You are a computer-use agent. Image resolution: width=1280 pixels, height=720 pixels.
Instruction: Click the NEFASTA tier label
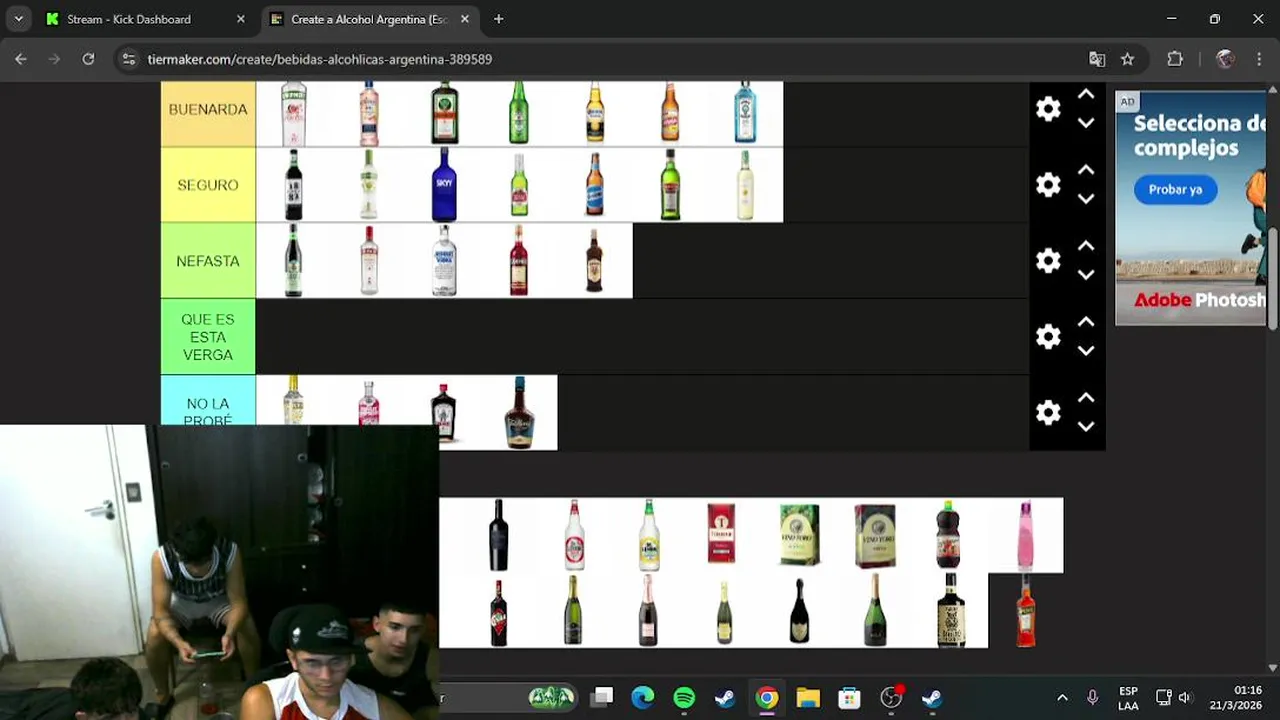point(208,261)
